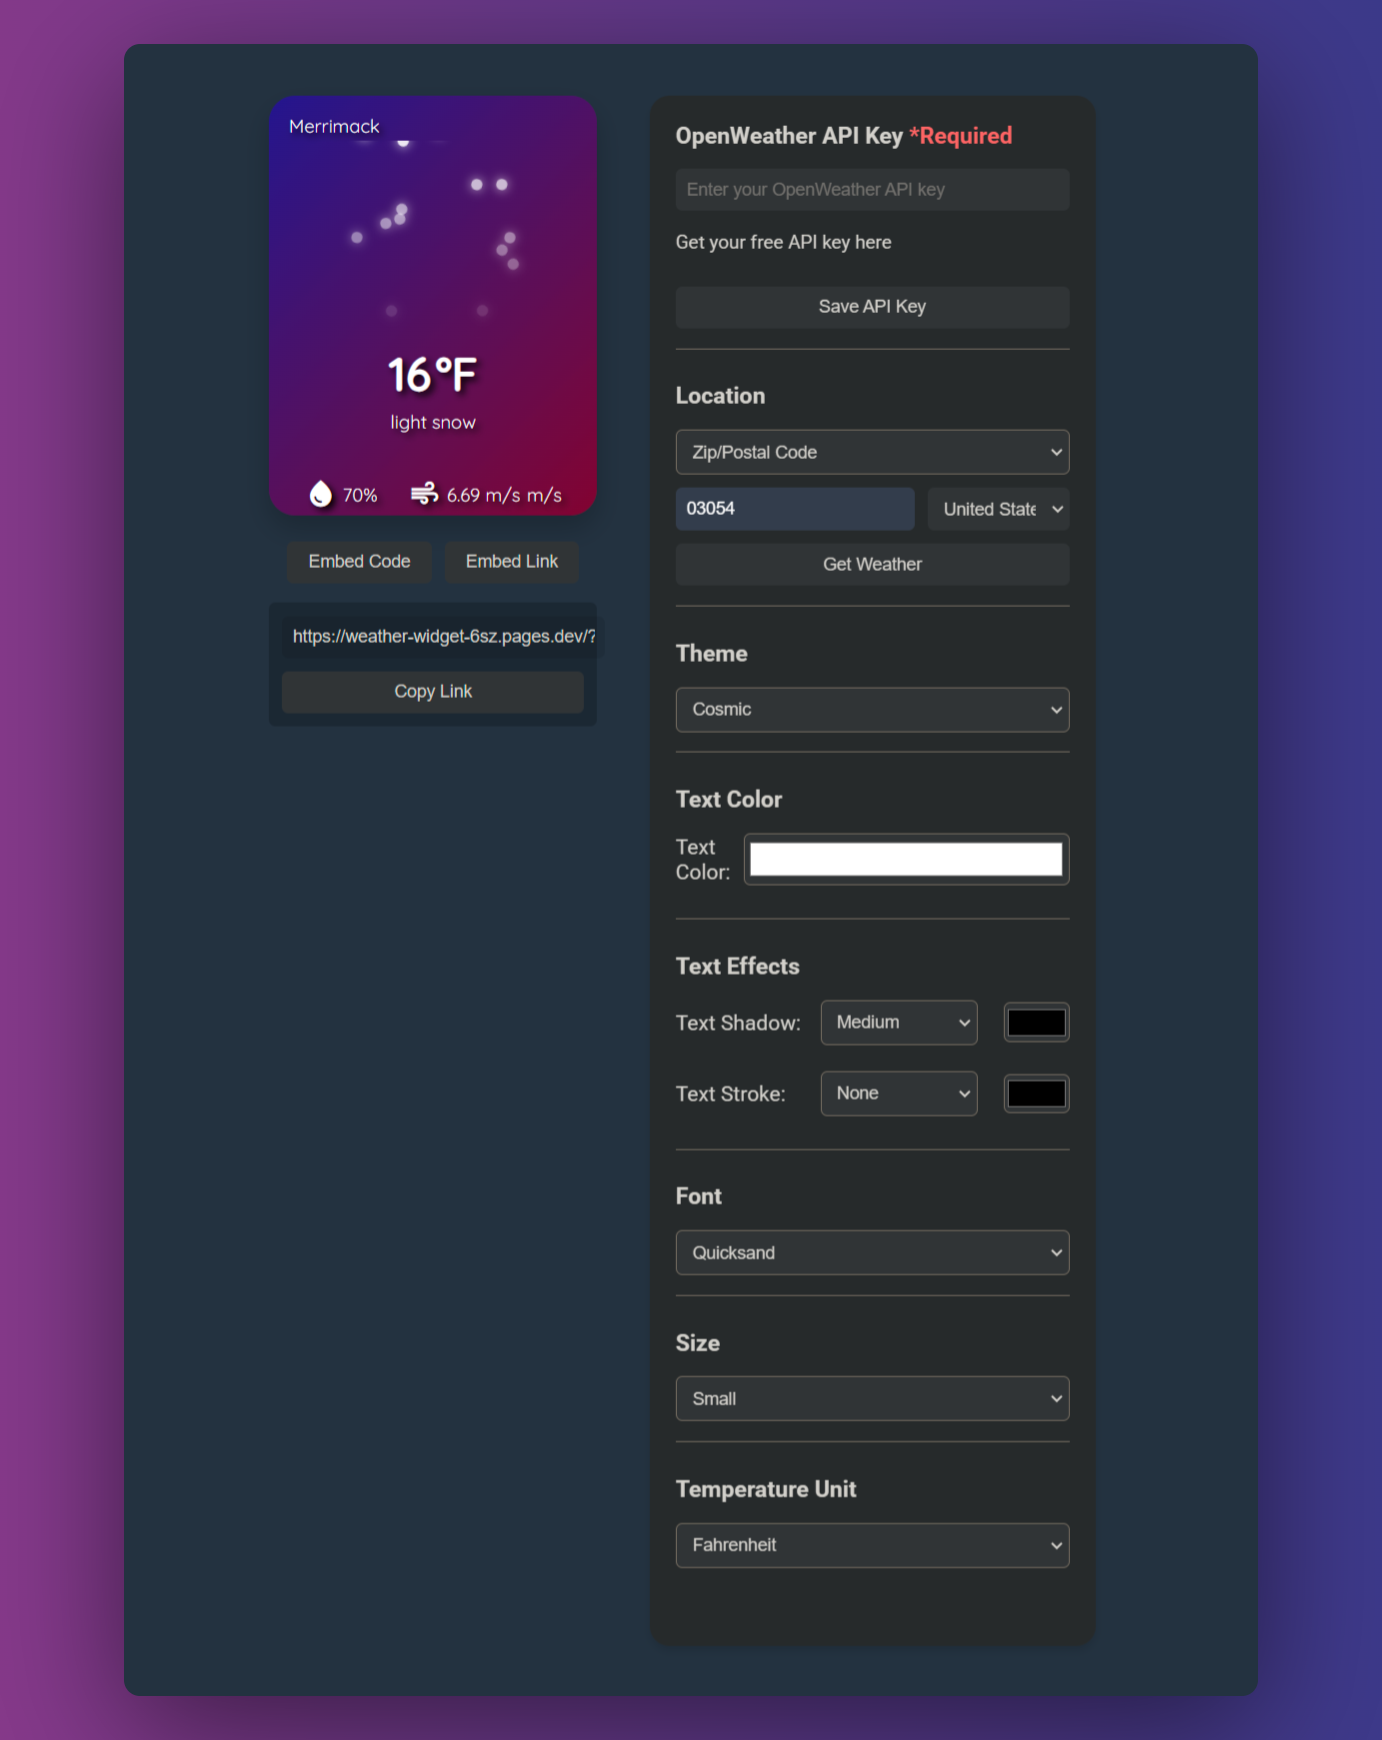The width and height of the screenshot is (1382, 1740).
Task: Click the wind speed icon
Action: click(x=424, y=493)
